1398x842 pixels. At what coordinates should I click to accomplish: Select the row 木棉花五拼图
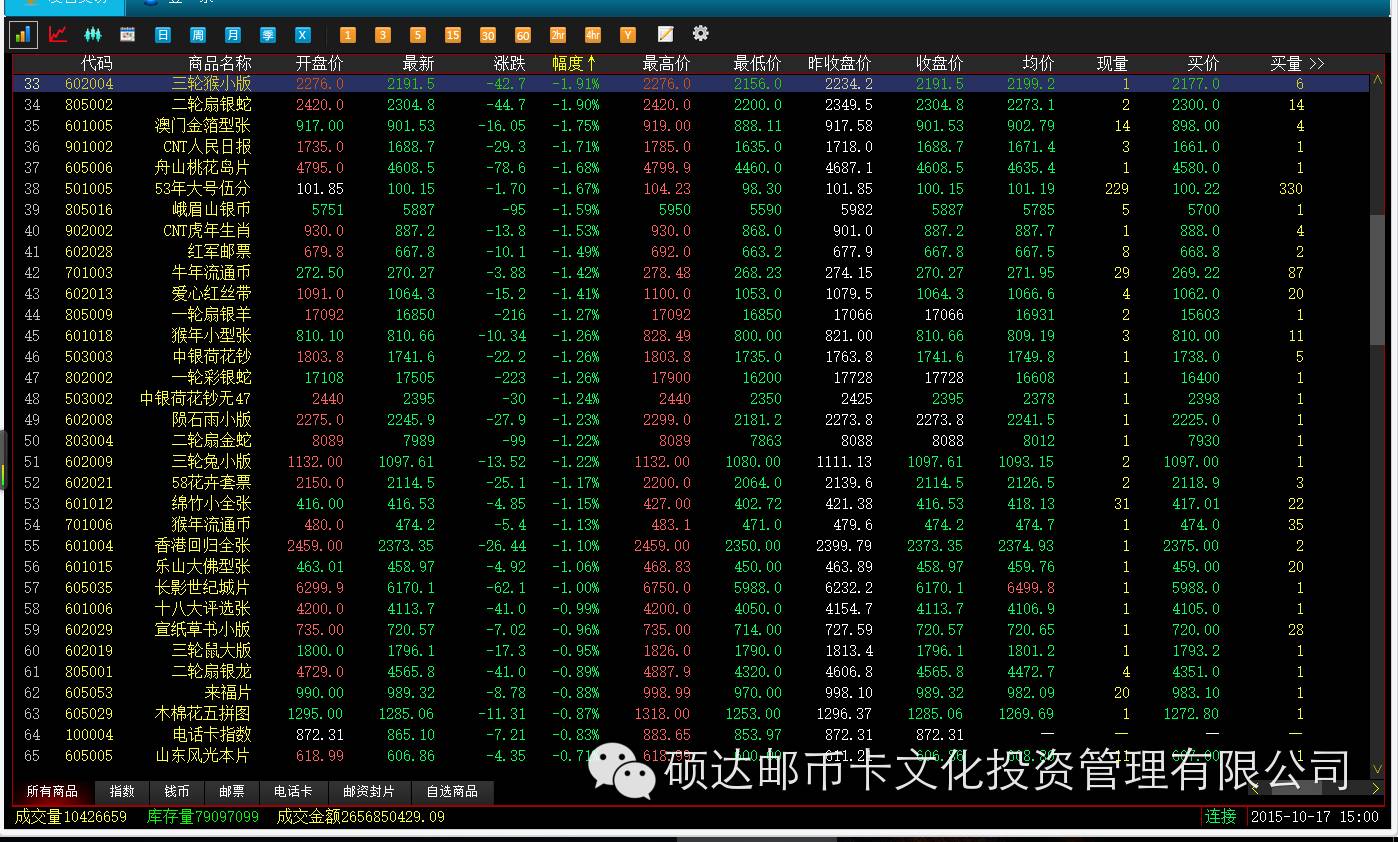(690, 714)
